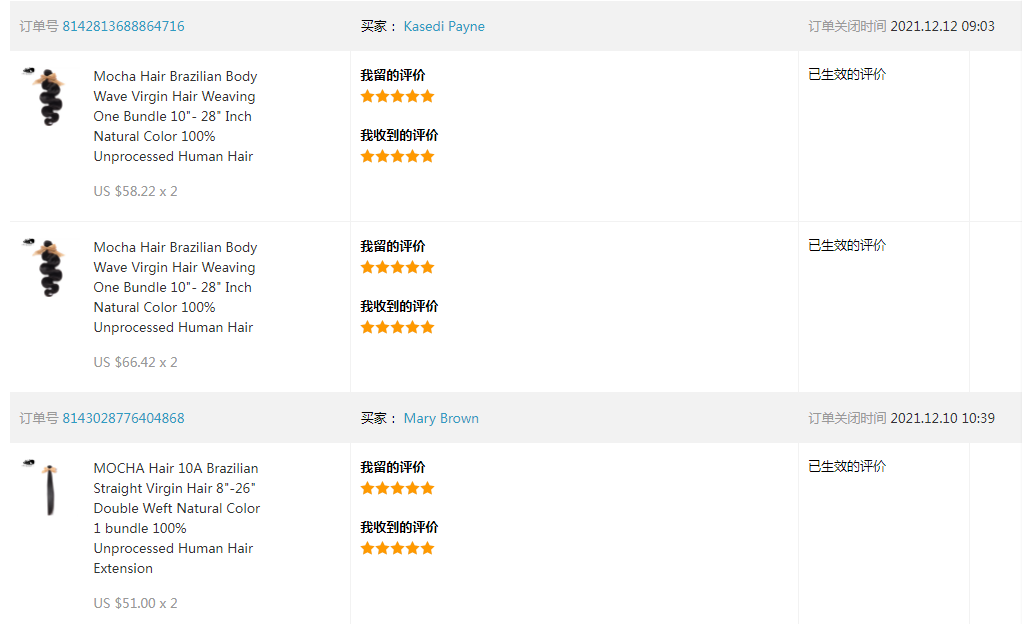The width and height of the screenshot is (1022, 624).
Task: Click the first star in Kasedi's 我收到的评价 rating
Action: pyautogui.click(x=368, y=155)
